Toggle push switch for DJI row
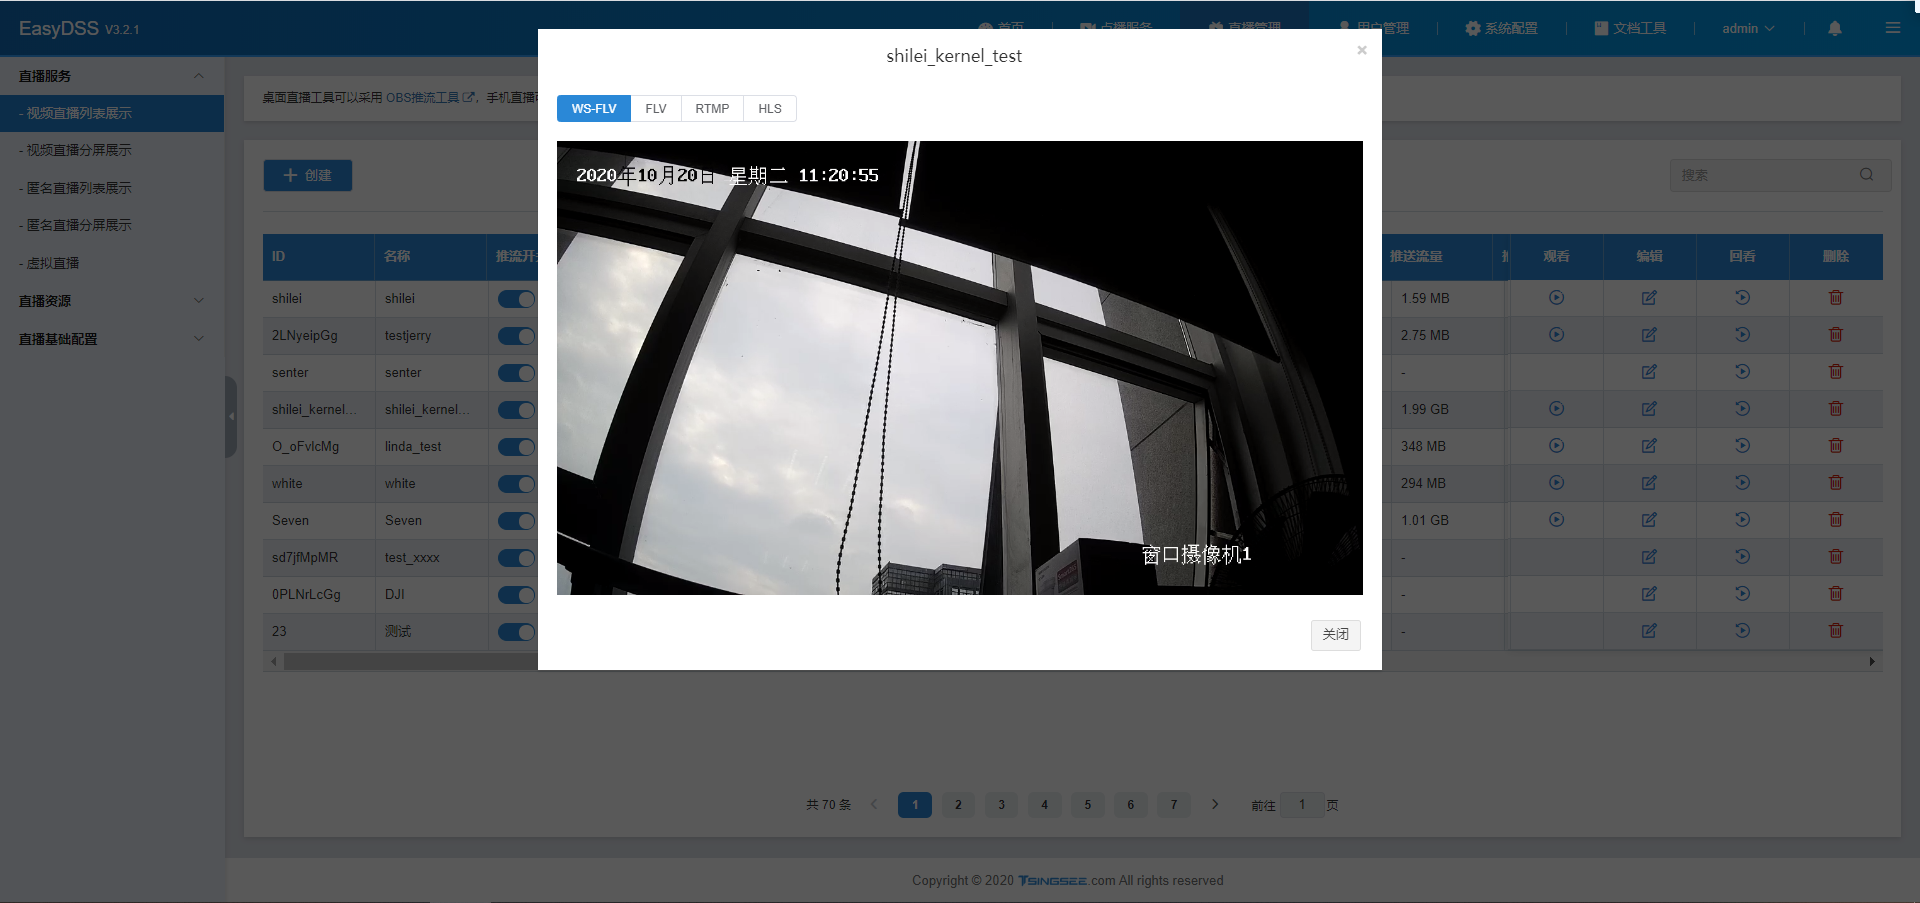1920x903 pixels. pyautogui.click(x=517, y=595)
